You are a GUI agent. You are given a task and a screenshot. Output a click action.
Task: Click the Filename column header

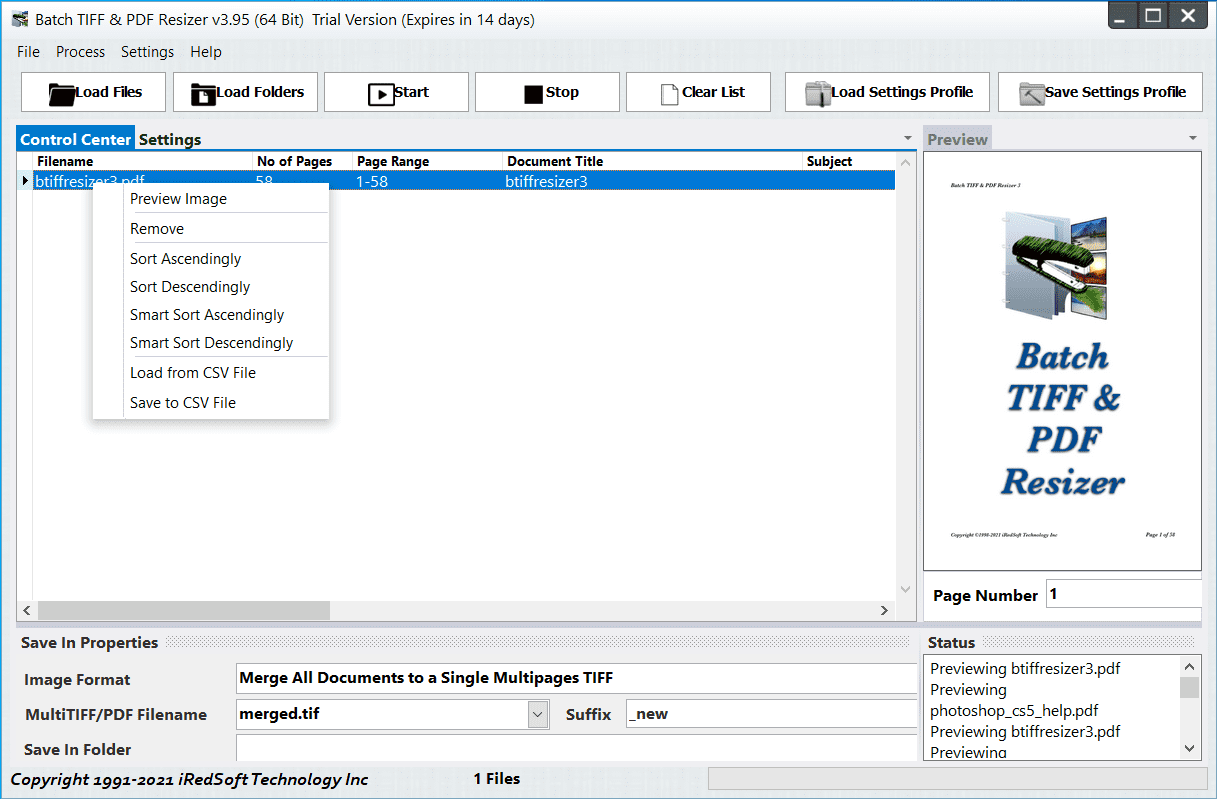coord(143,161)
